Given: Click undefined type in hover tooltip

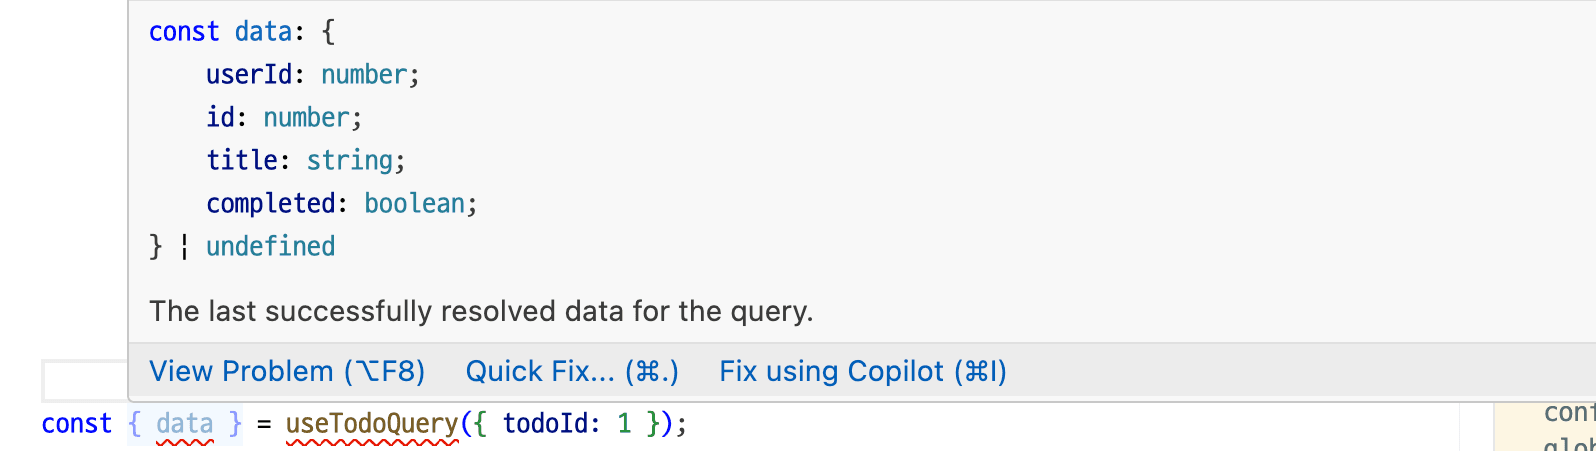Looking at the screenshot, I should (x=270, y=247).
